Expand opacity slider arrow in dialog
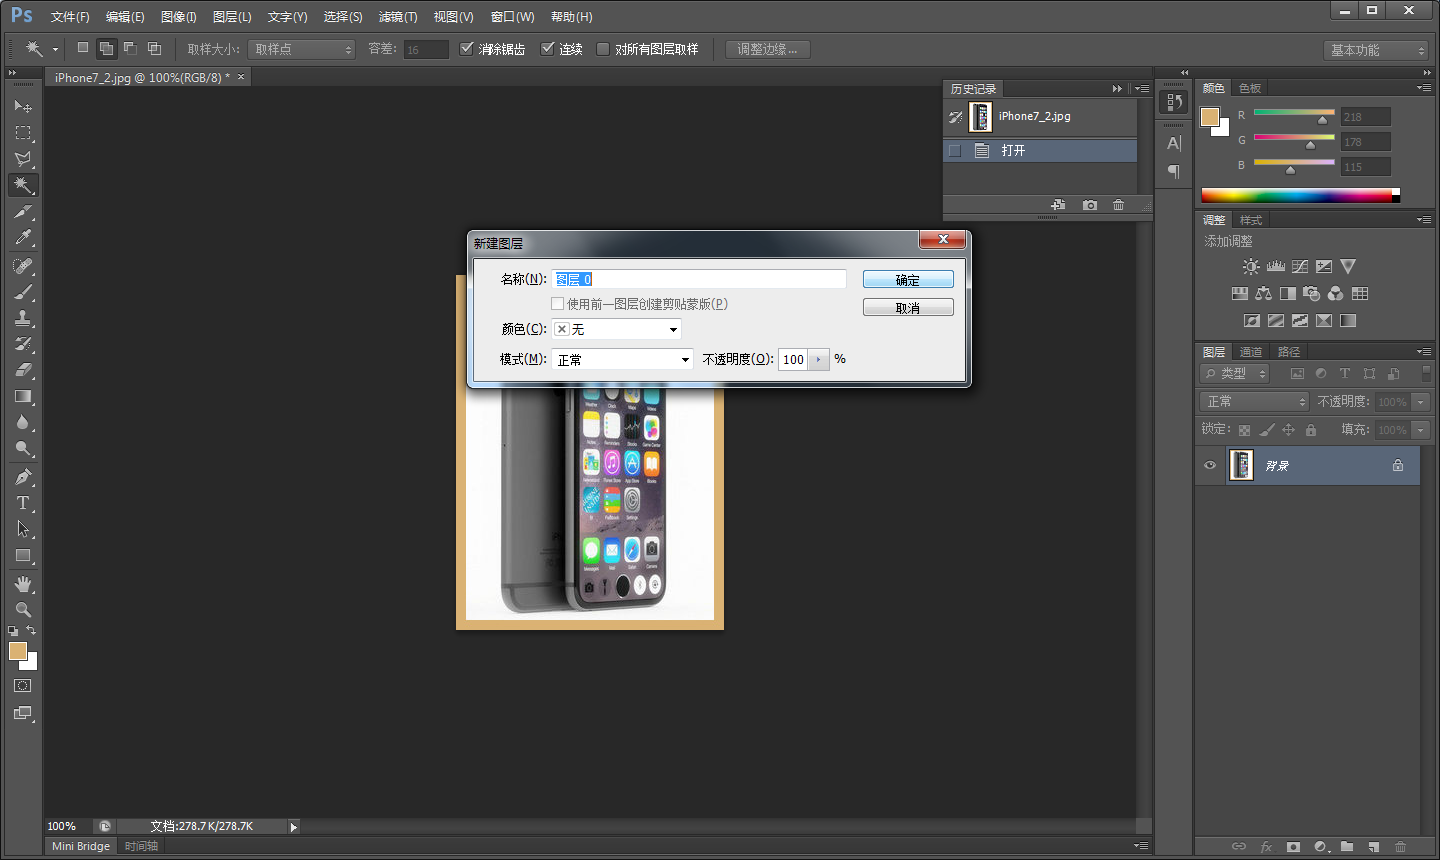 click(x=819, y=359)
